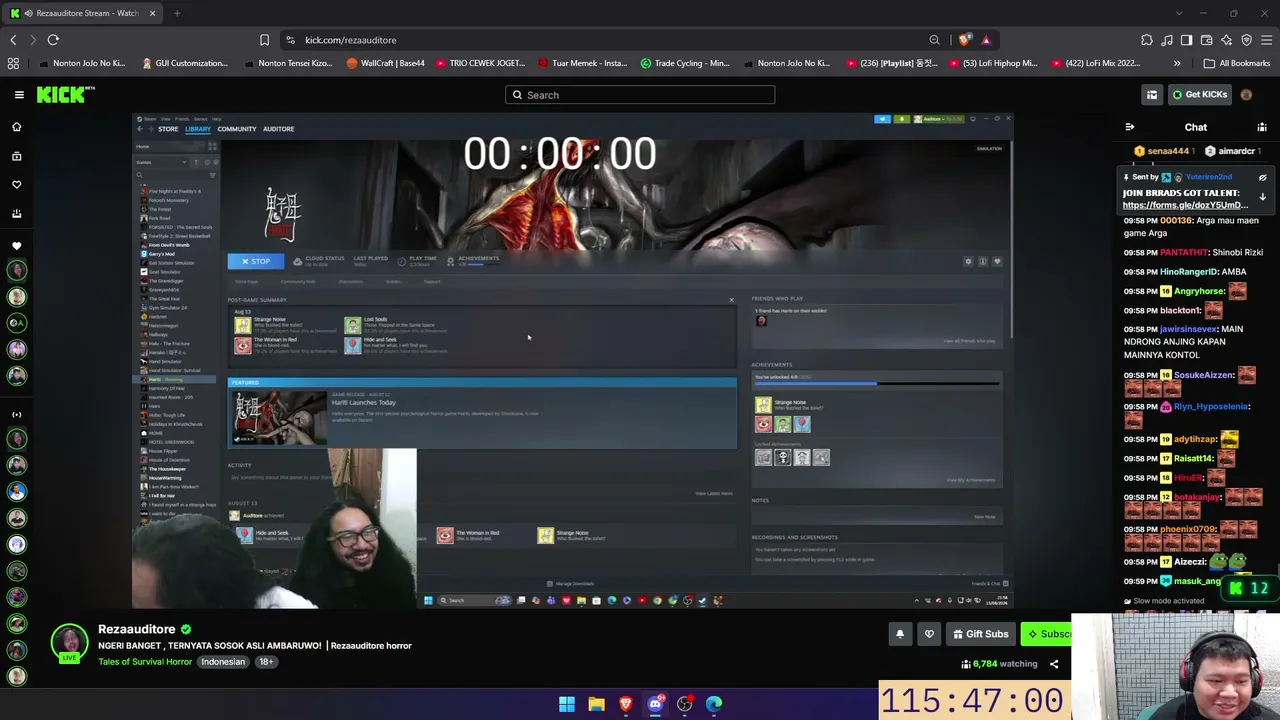This screenshot has height=720, width=1280.
Task: Expand the pinned message with down arrow
Action: tap(1262, 197)
